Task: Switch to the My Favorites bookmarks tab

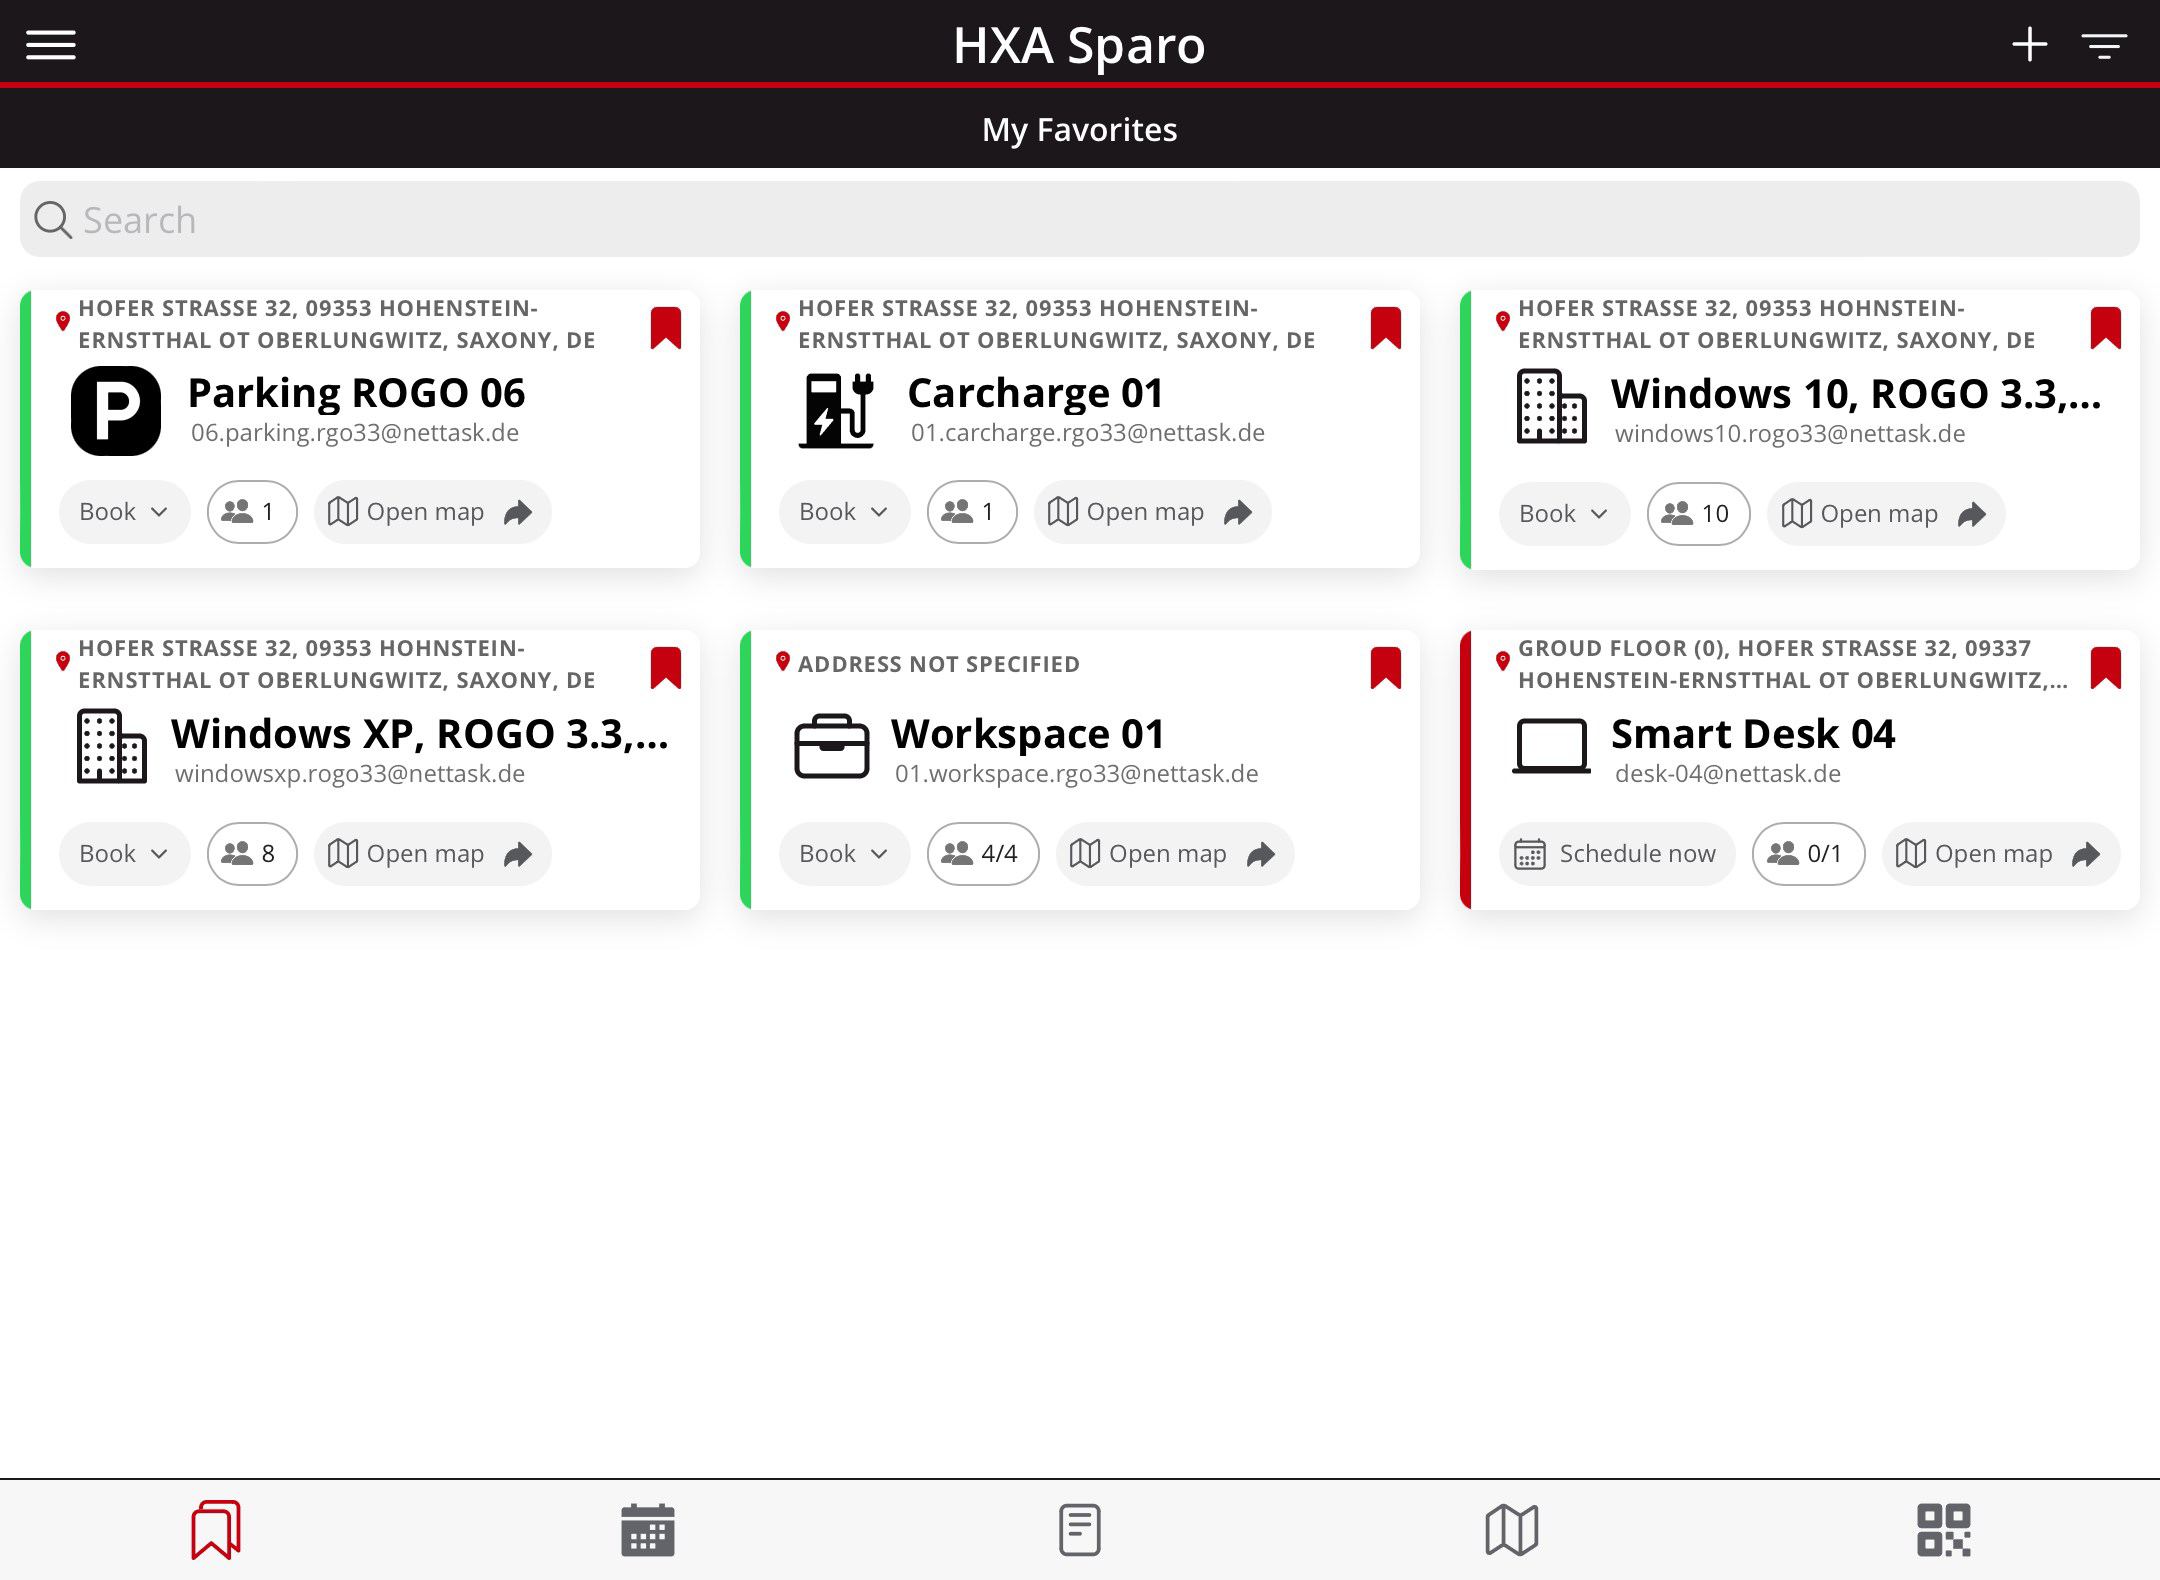Action: (1079, 128)
